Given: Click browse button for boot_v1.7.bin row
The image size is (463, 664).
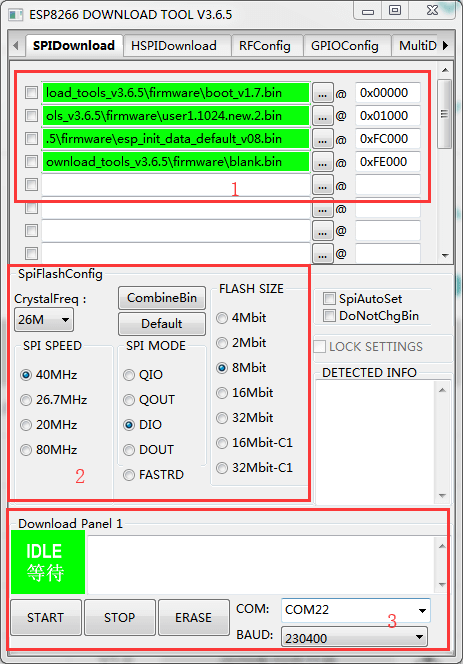Looking at the screenshot, I should point(323,93).
